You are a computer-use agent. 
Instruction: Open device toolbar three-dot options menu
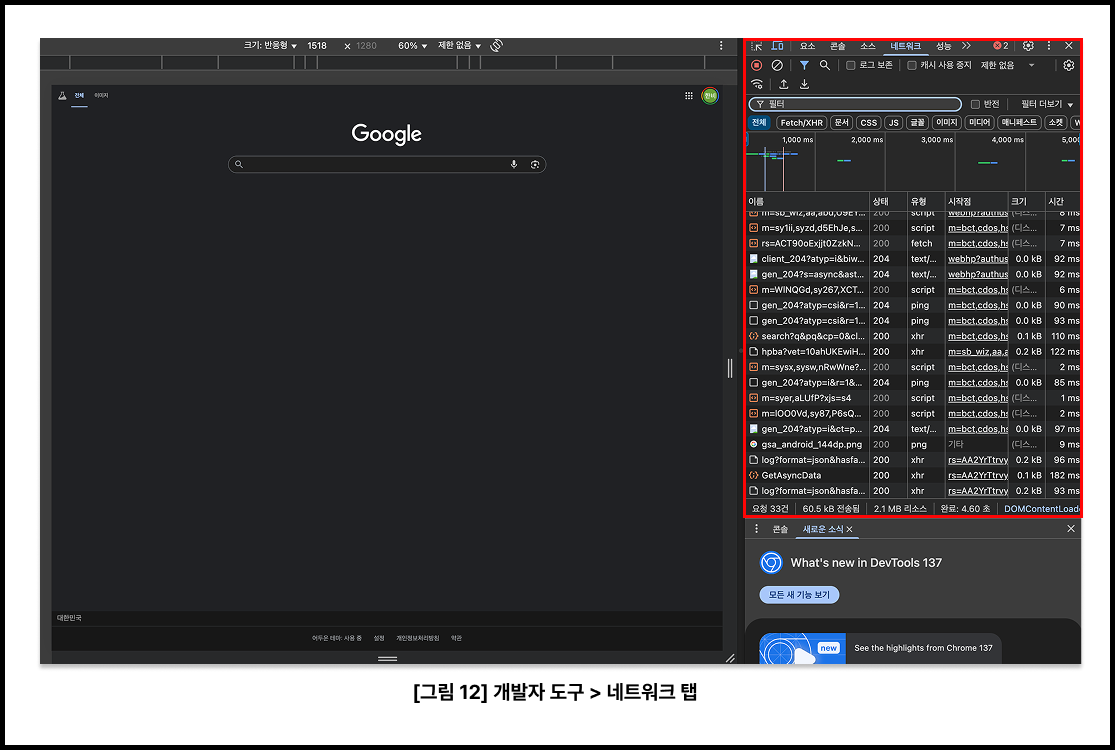tap(720, 45)
